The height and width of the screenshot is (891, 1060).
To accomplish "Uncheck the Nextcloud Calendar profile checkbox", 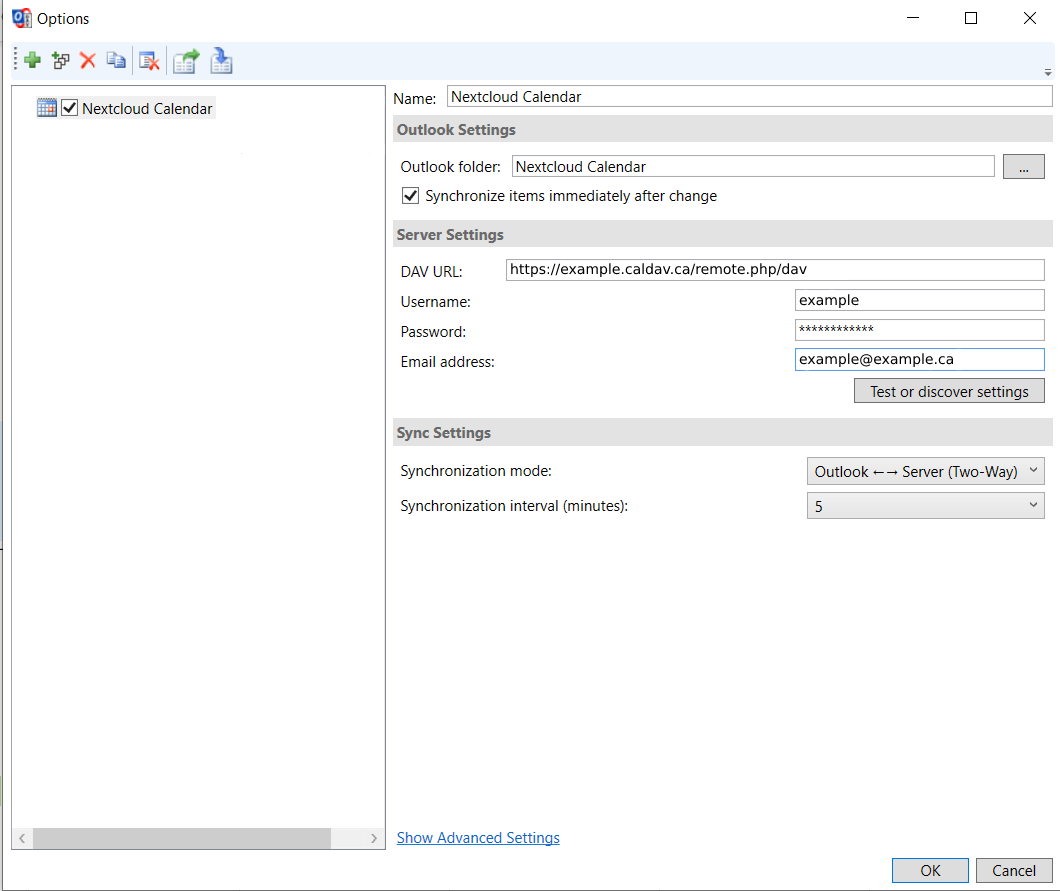I will click(x=70, y=107).
